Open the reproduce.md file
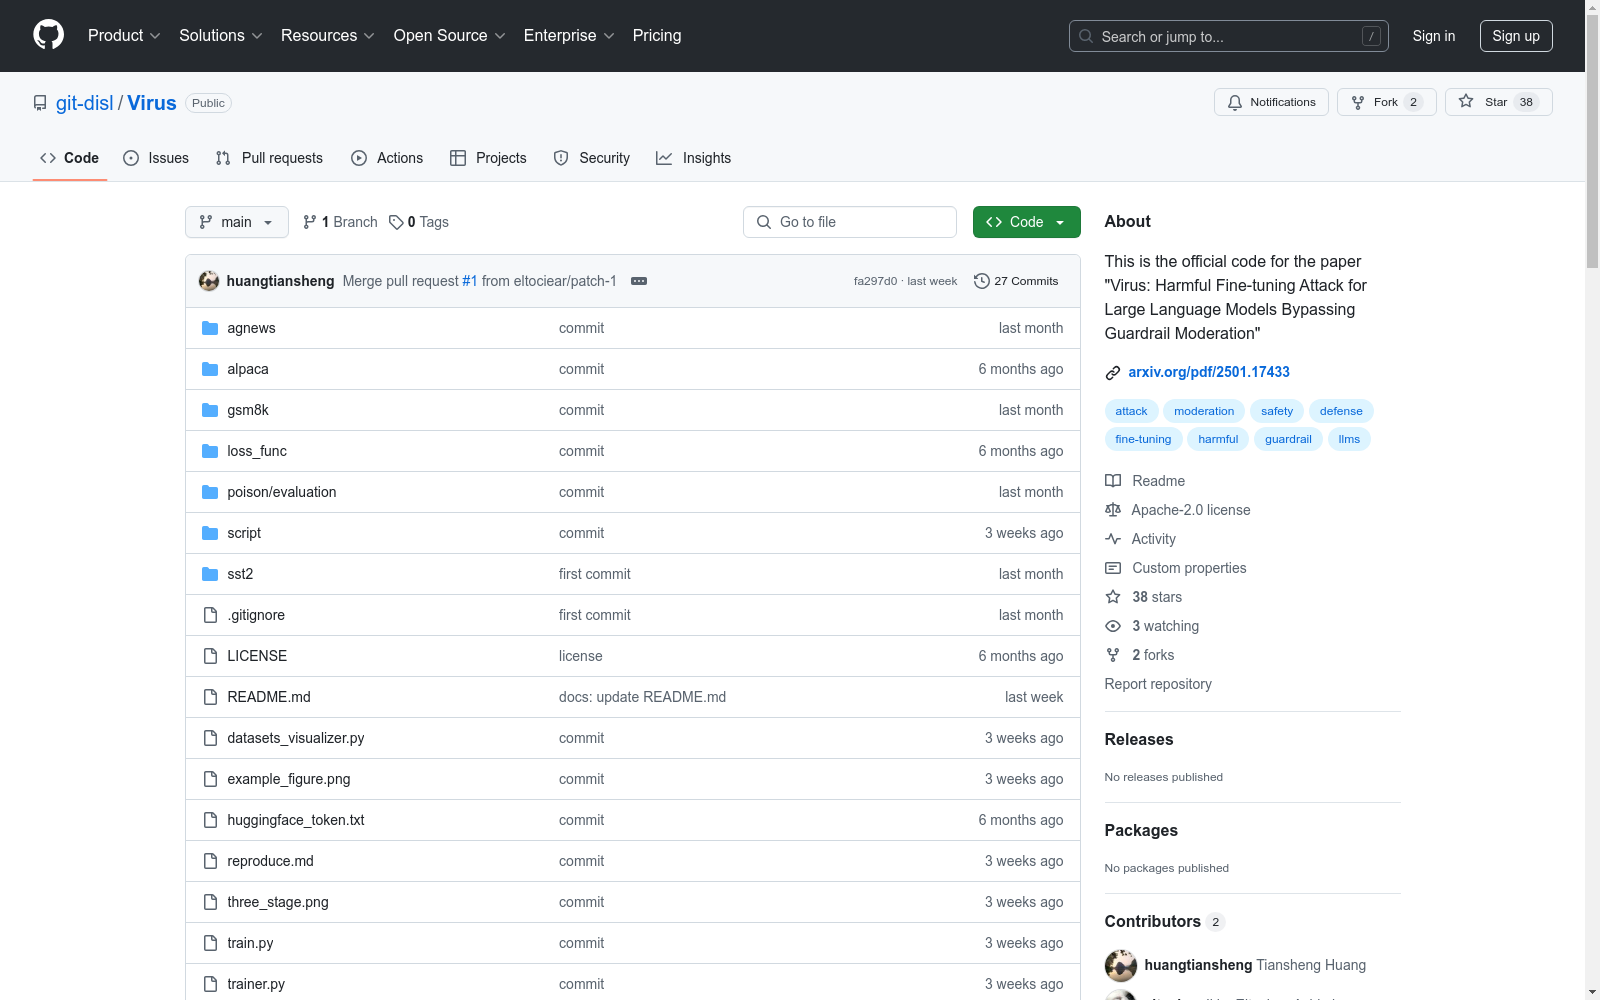 click(270, 861)
